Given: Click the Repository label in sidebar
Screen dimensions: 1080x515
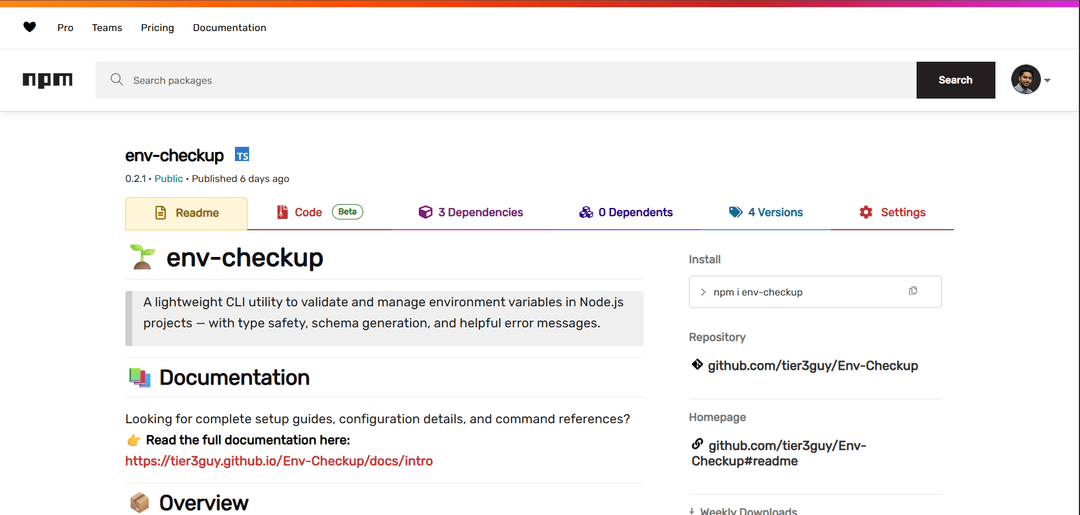Looking at the screenshot, I should [717, 337].
